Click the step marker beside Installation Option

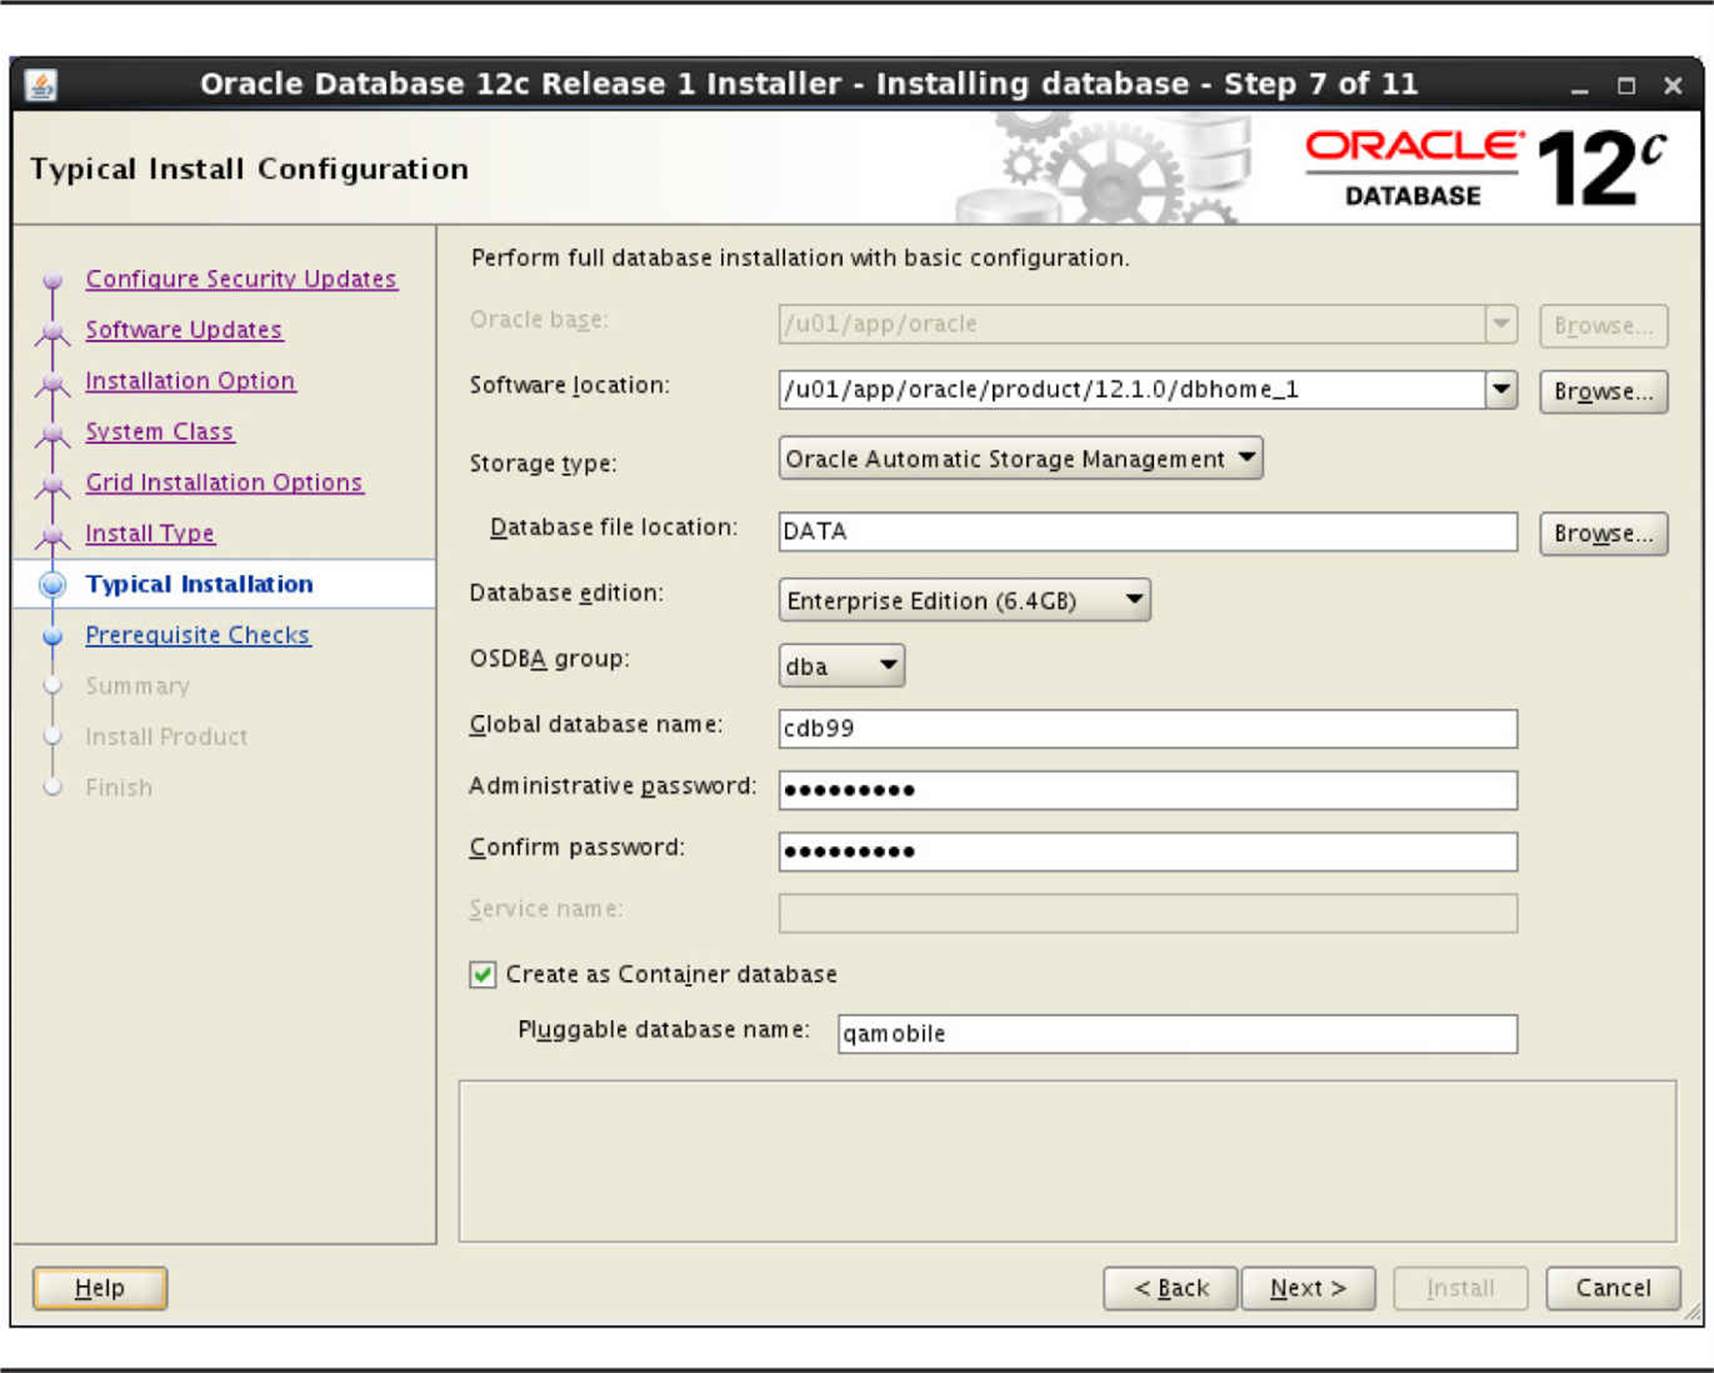tap(53, 382)
